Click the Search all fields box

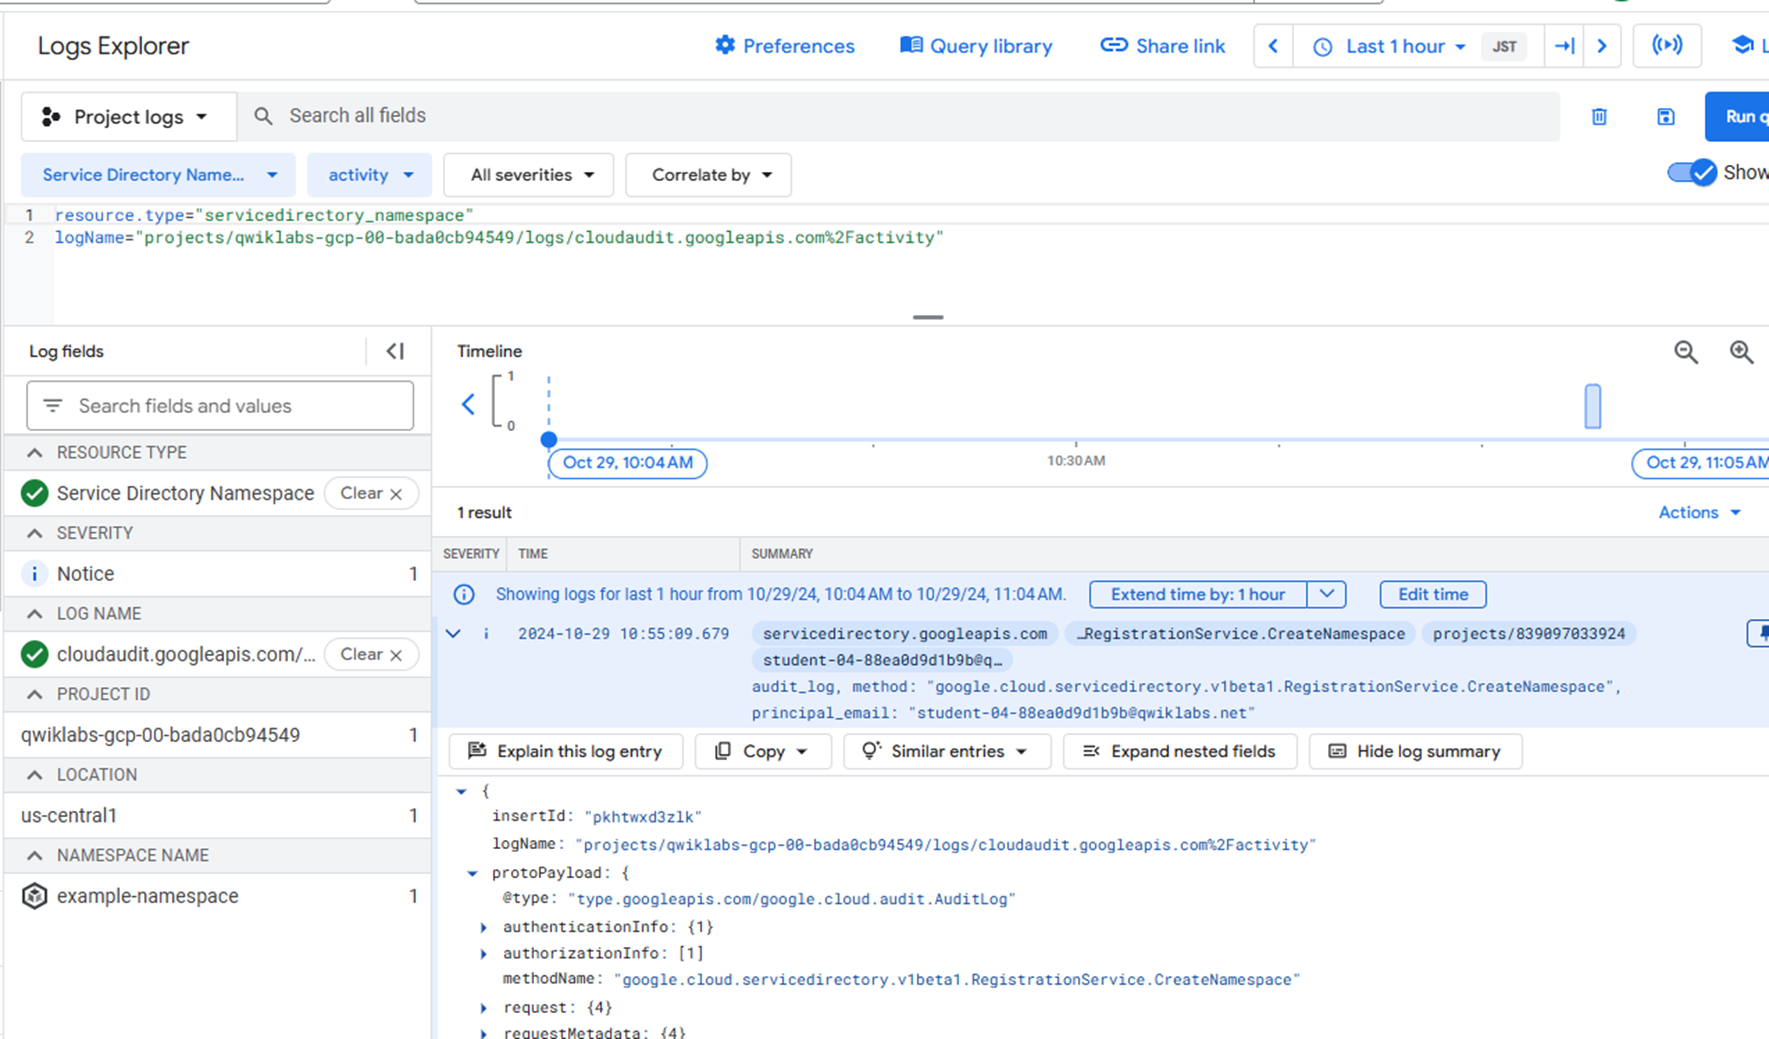point(900,116)
